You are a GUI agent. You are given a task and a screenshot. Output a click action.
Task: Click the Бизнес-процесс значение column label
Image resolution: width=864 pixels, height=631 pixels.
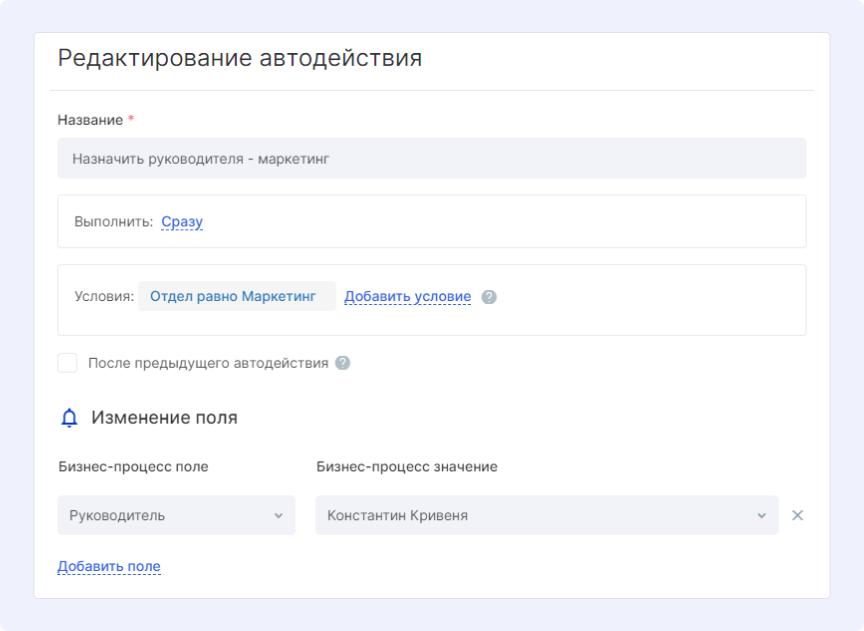coord(406,467)
